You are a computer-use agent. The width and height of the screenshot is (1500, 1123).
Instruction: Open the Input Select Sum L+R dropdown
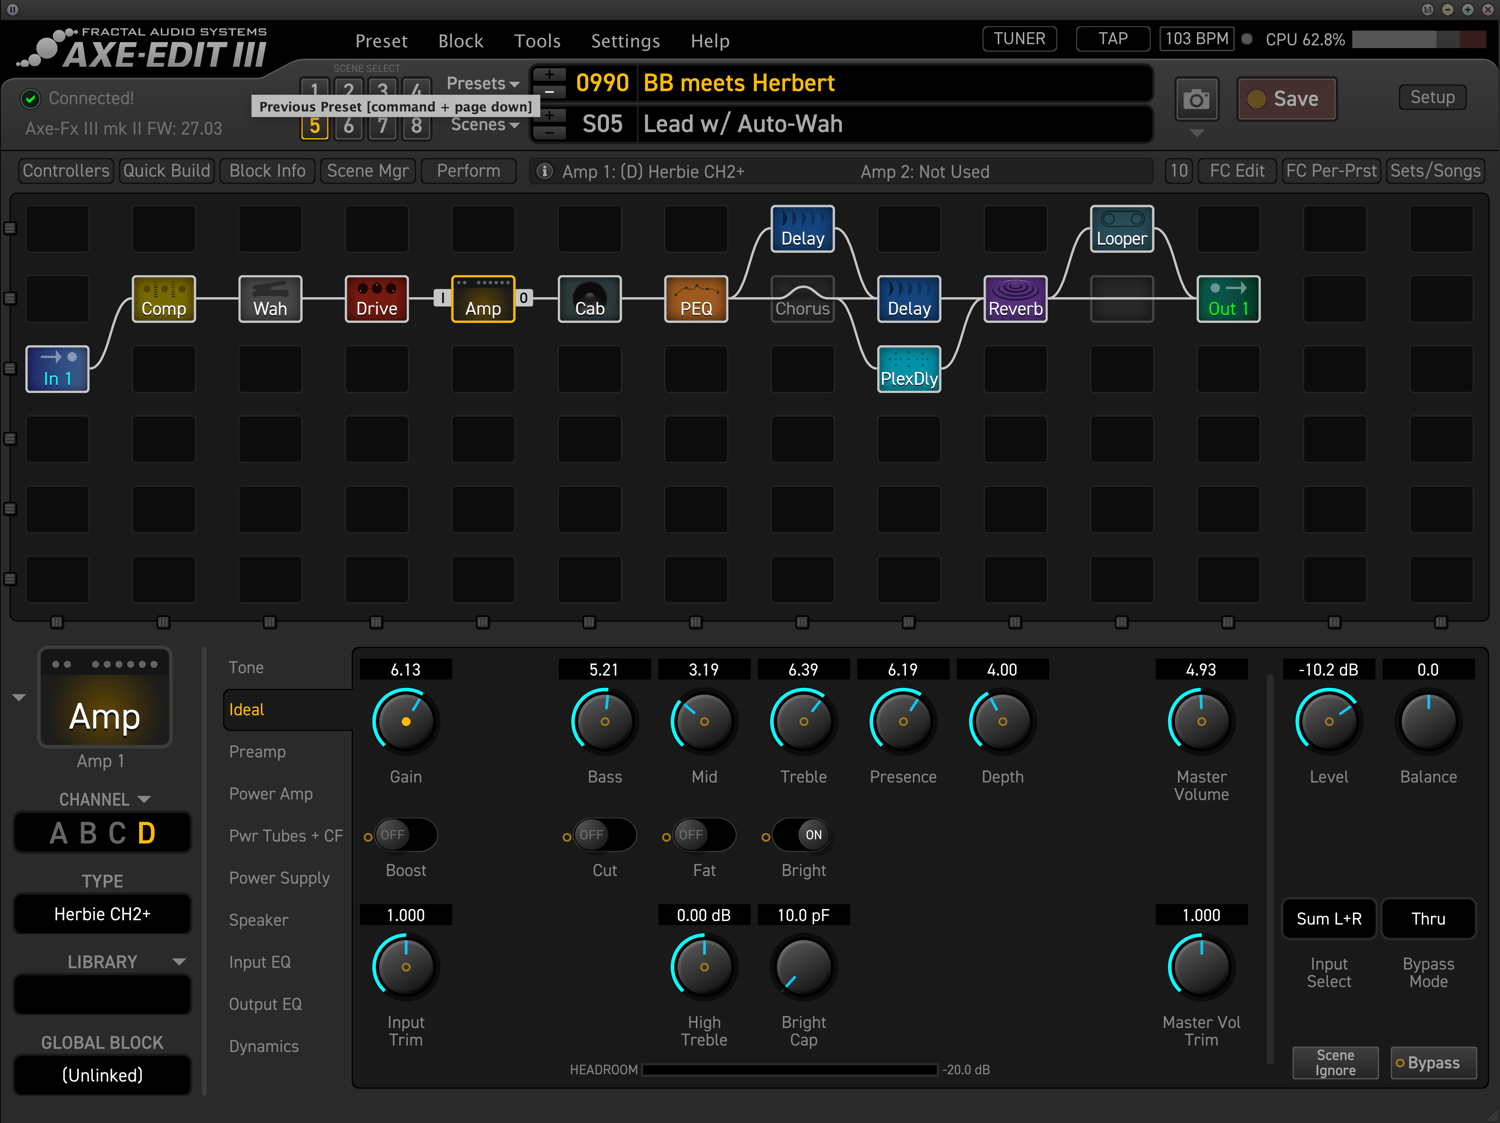pyautogui.click(x=1329, y=919)
